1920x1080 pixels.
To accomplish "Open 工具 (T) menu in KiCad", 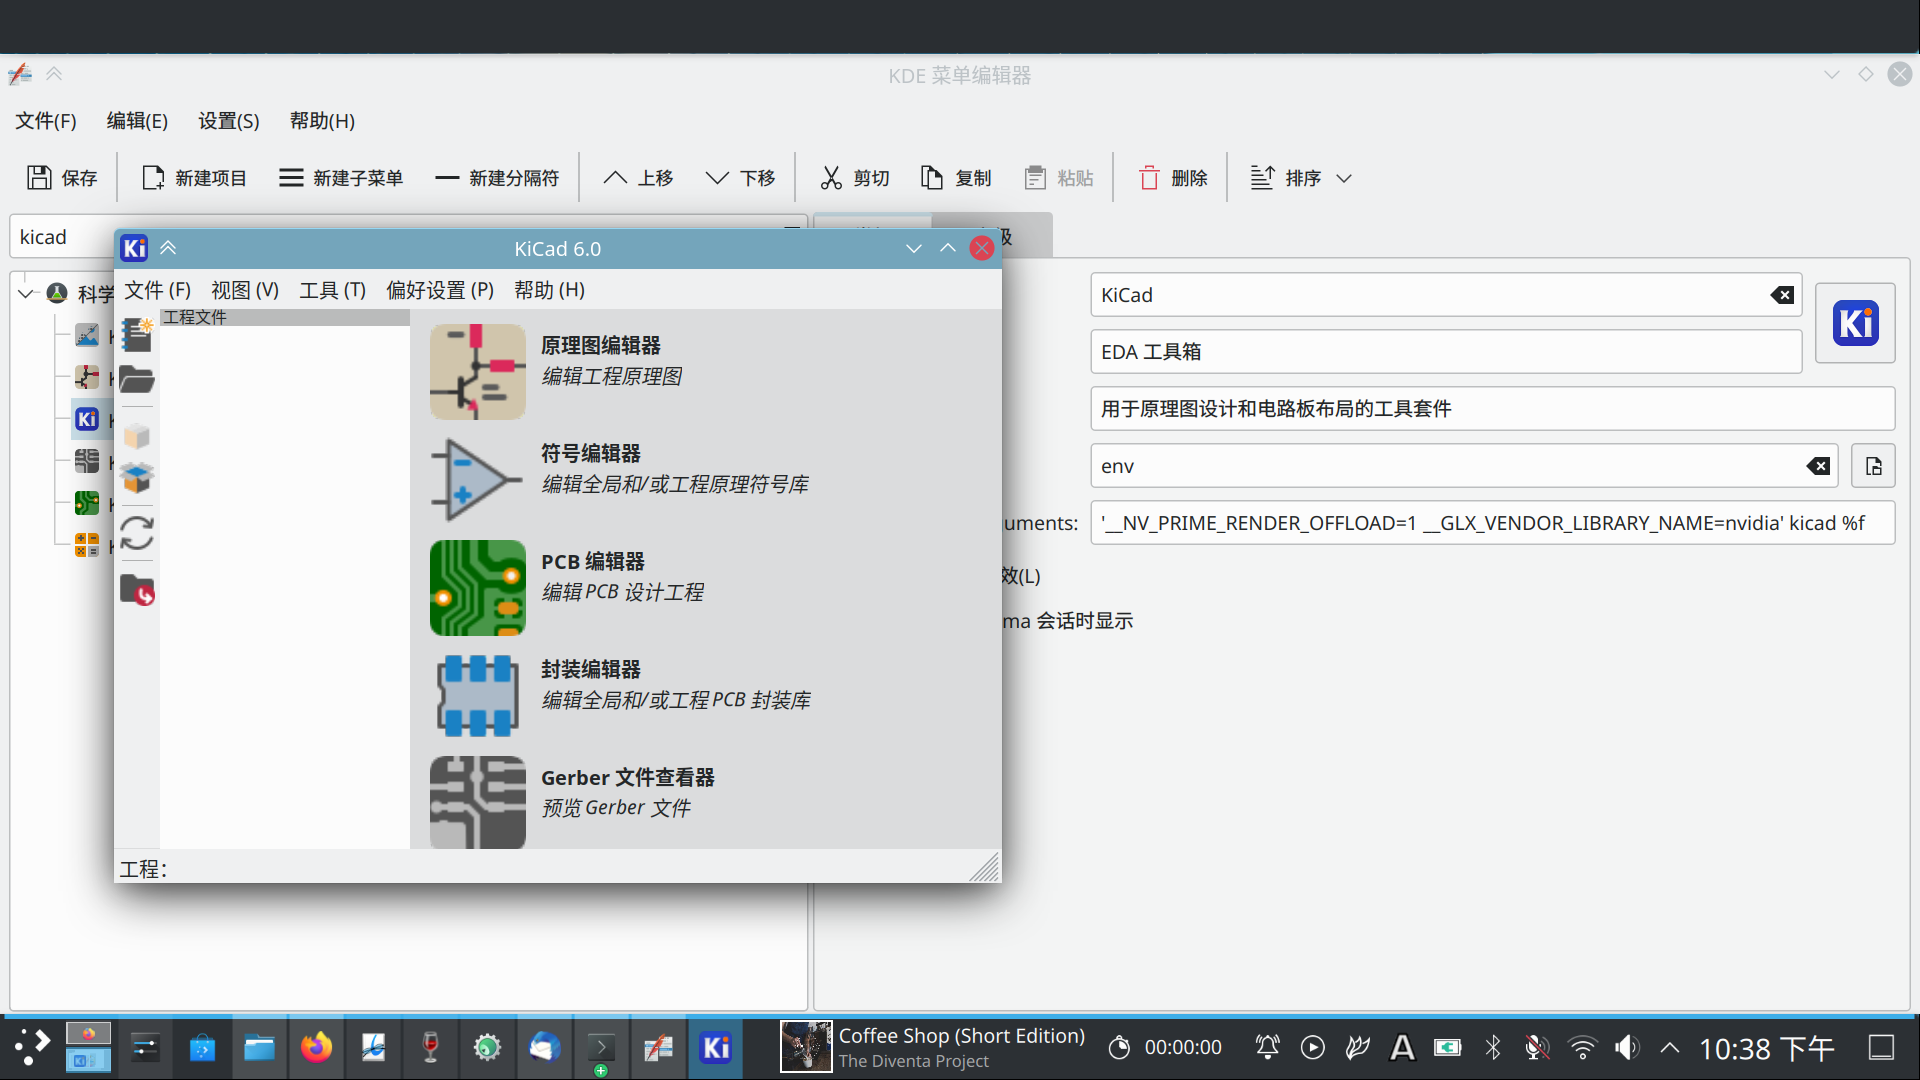I will point(333,290).
